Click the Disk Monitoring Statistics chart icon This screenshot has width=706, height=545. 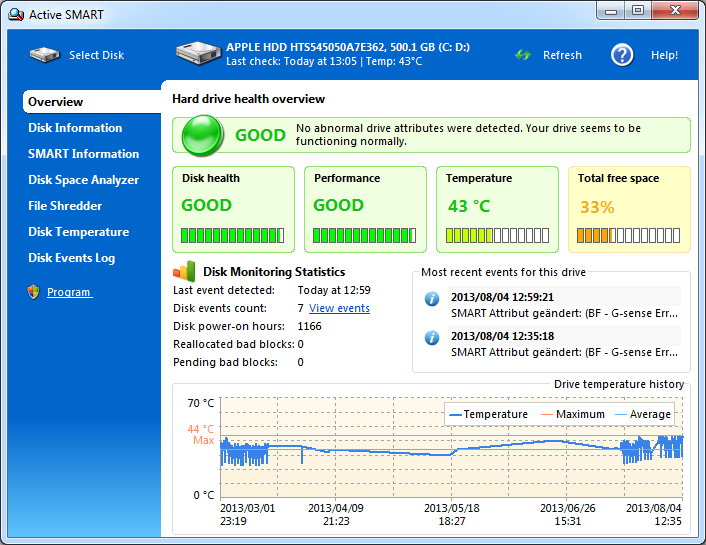185,271
